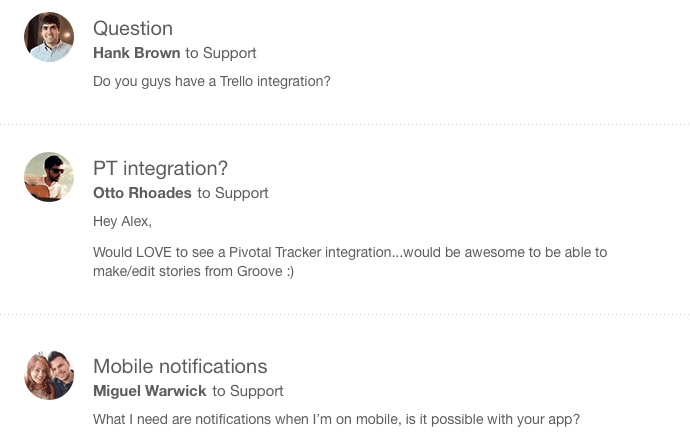Screen dimensions: 690x440
Task: Click "to Support" next to Miguel Warwick
Action: click(248, 391)
